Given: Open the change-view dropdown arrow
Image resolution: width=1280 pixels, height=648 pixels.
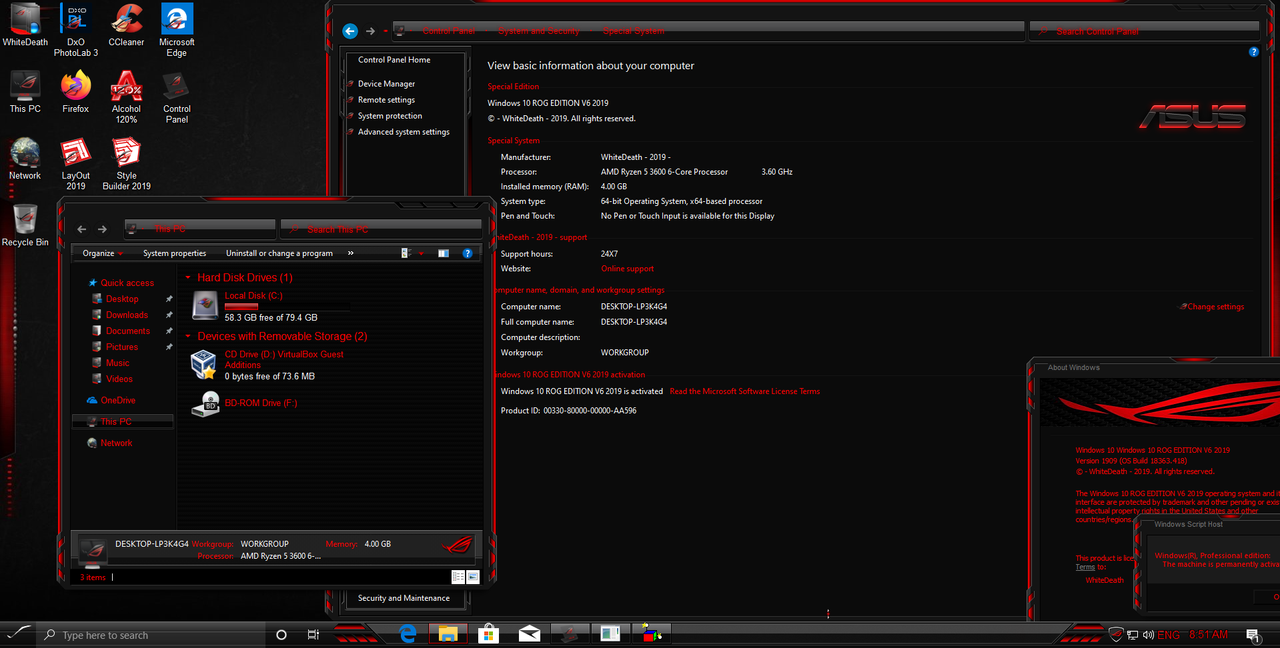Looking at the screenshot, I should (x=421, y=254).
